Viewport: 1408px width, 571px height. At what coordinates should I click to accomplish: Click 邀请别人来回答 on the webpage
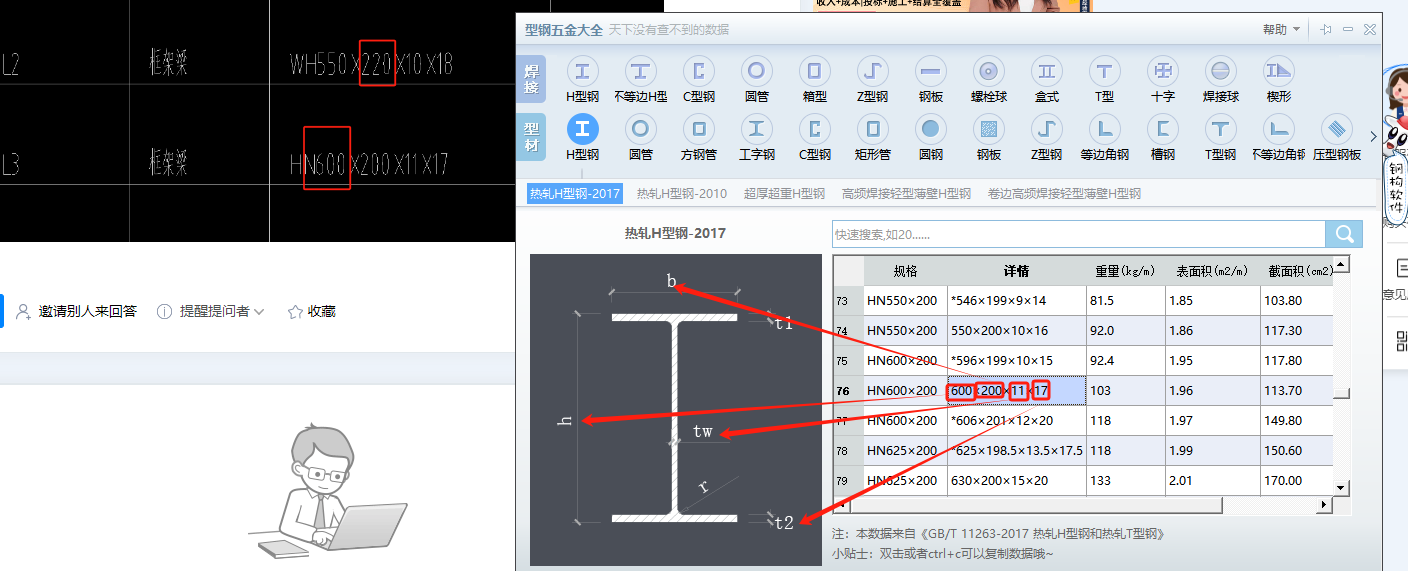[77, 312]
